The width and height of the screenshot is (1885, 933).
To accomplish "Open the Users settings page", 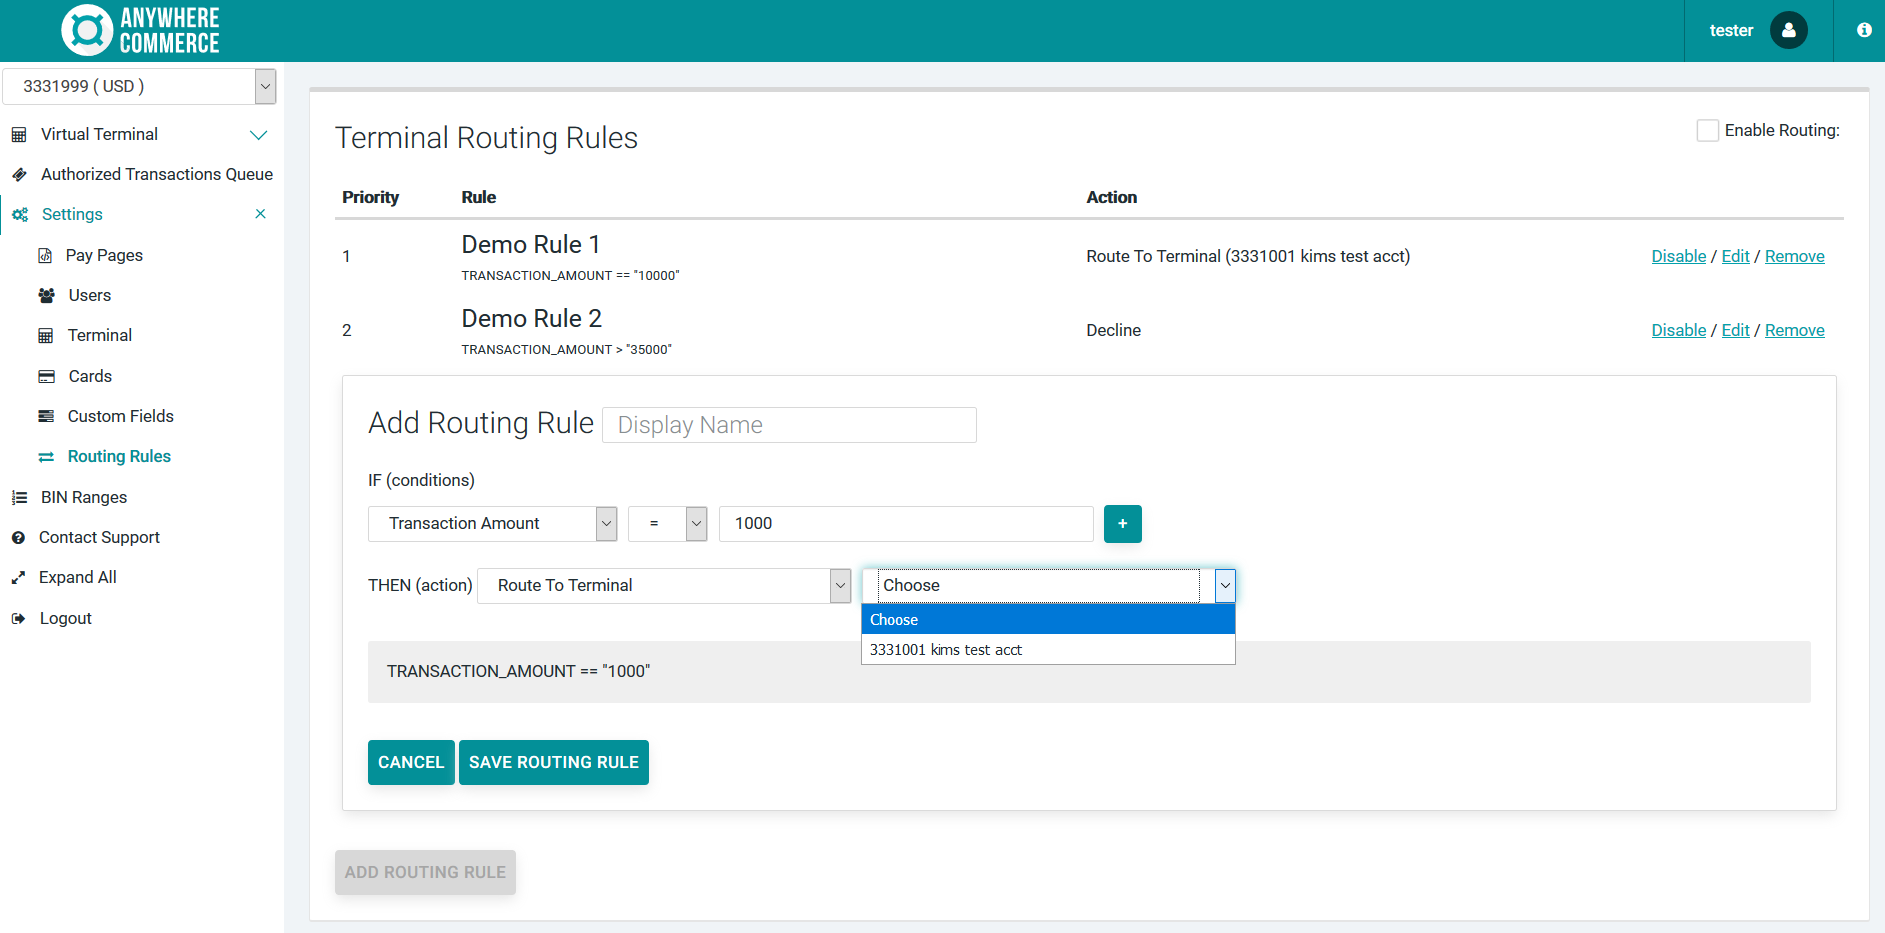I will (x=90, y=296).
